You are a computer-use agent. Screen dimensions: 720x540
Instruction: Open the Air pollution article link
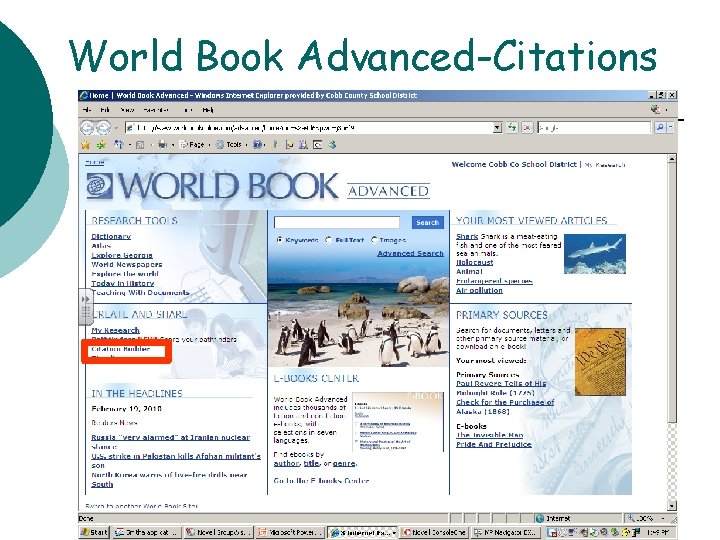(x=479, y=290)
